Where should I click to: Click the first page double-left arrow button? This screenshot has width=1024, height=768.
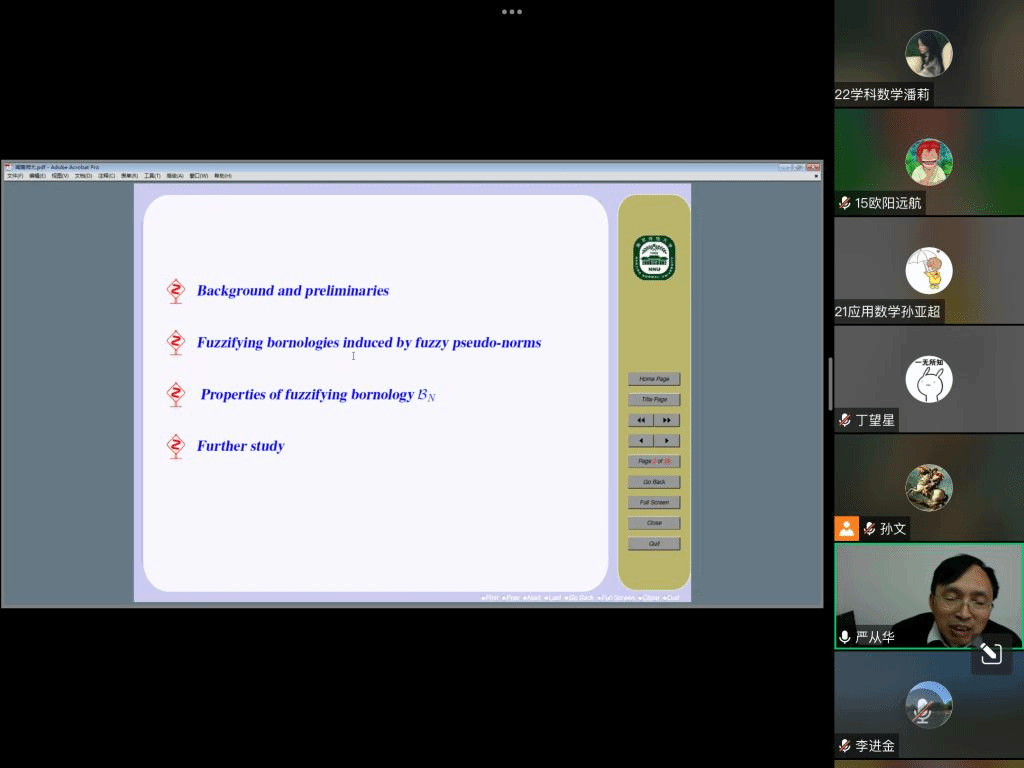641,420
